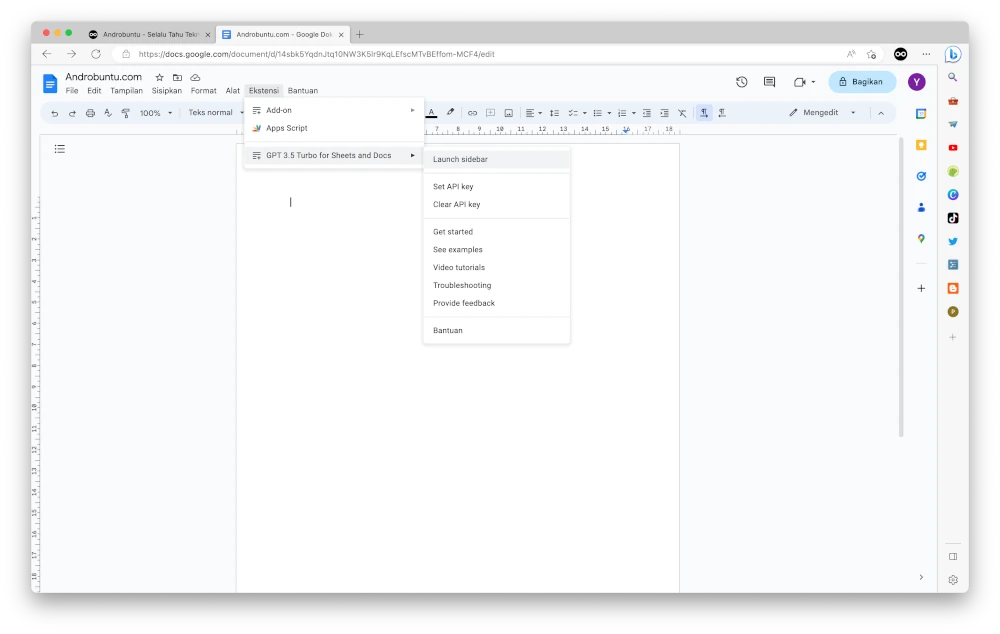The image size is (1000, 634).
Task: Use the paint format tool
Action: [x=126, y=113]
